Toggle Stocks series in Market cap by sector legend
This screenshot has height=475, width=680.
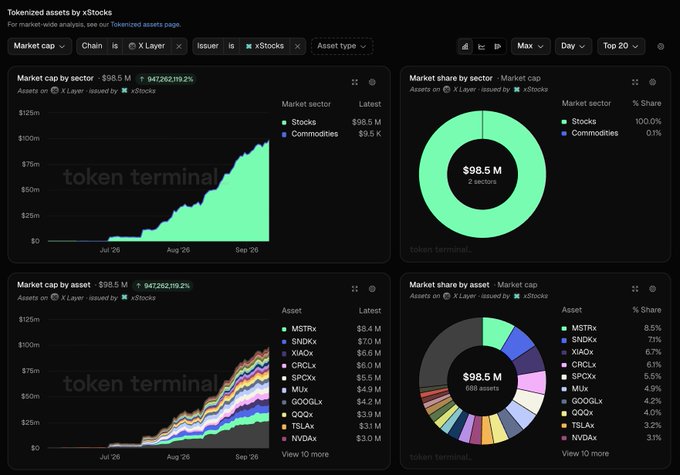click(x=331, y=122)
